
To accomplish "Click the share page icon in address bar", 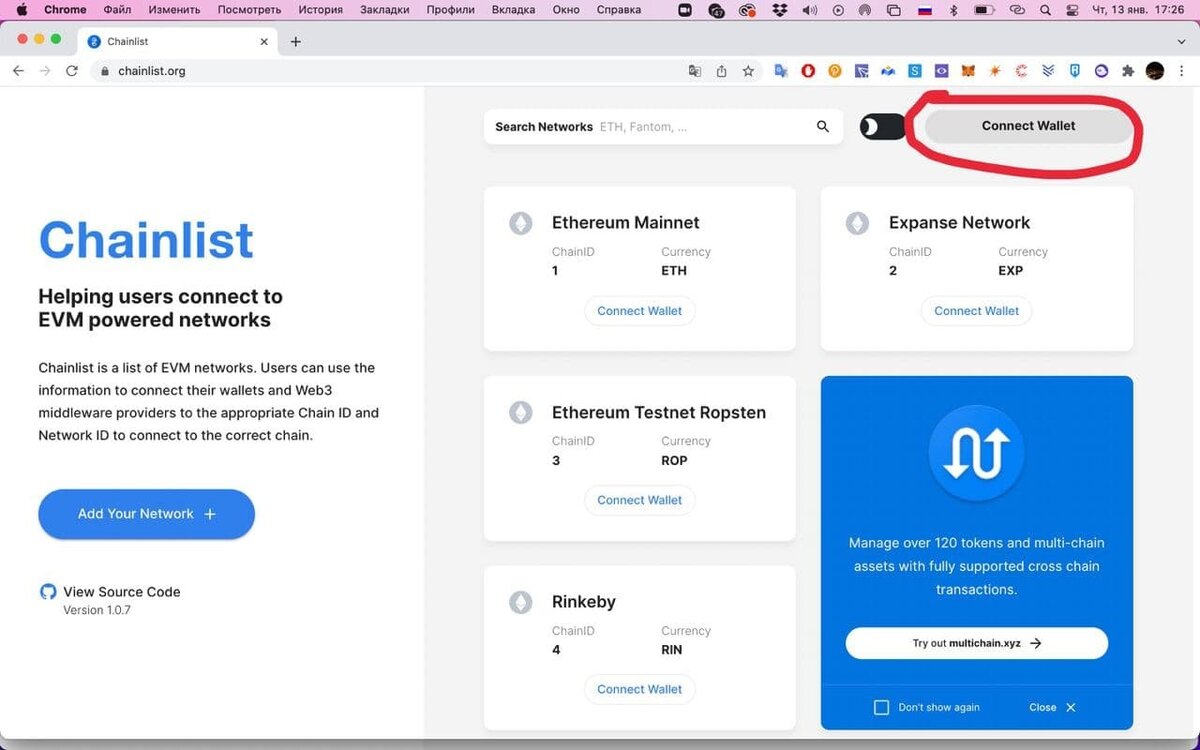I will point(721,71).
